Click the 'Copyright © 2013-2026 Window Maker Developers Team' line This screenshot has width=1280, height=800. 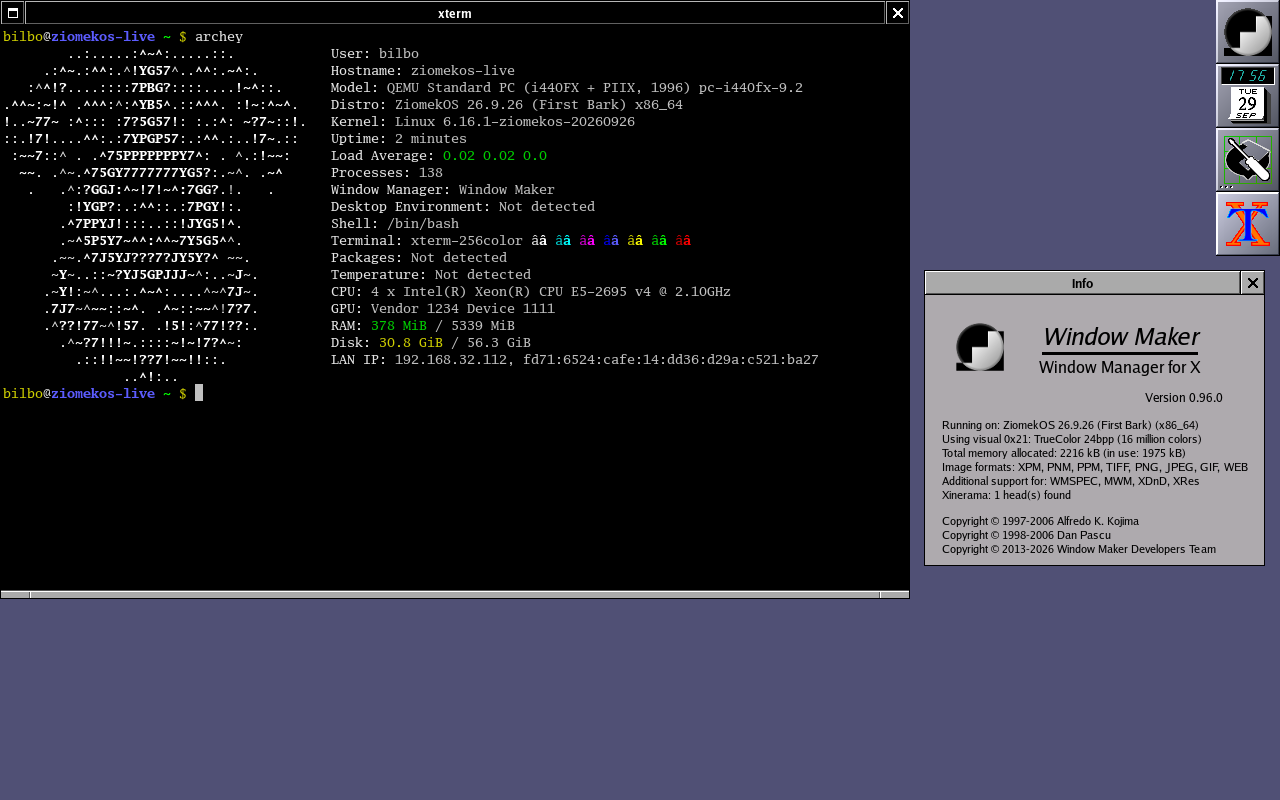tap(1079, 549)
